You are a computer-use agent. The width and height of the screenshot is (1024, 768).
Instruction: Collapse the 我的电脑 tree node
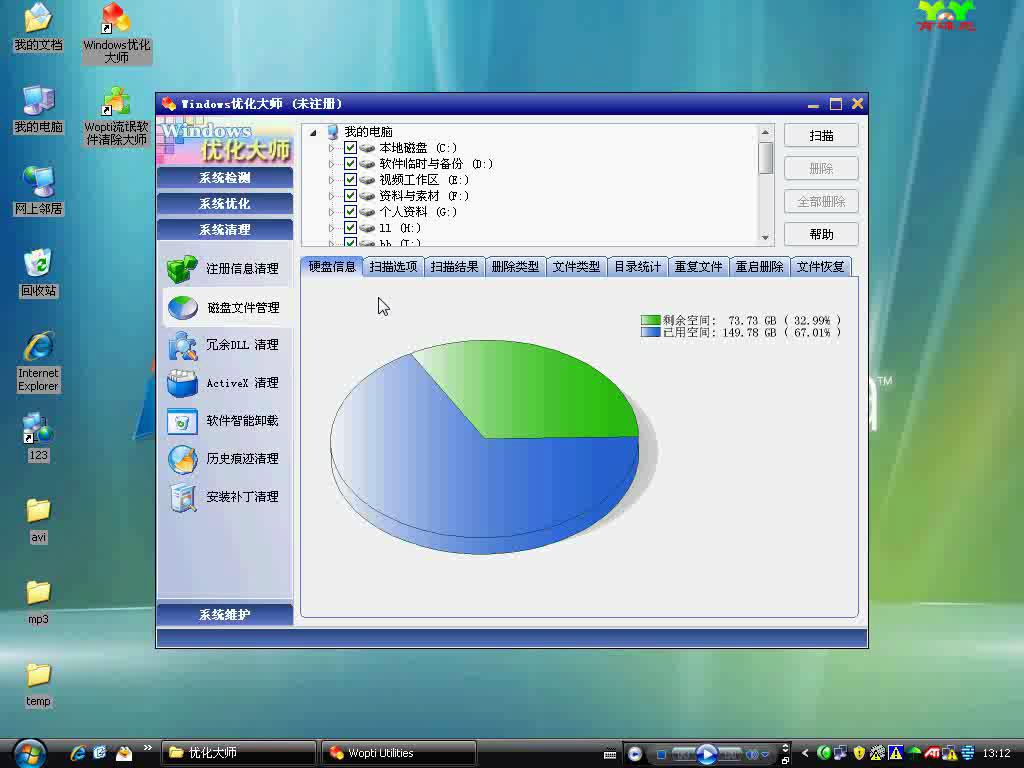313,133
